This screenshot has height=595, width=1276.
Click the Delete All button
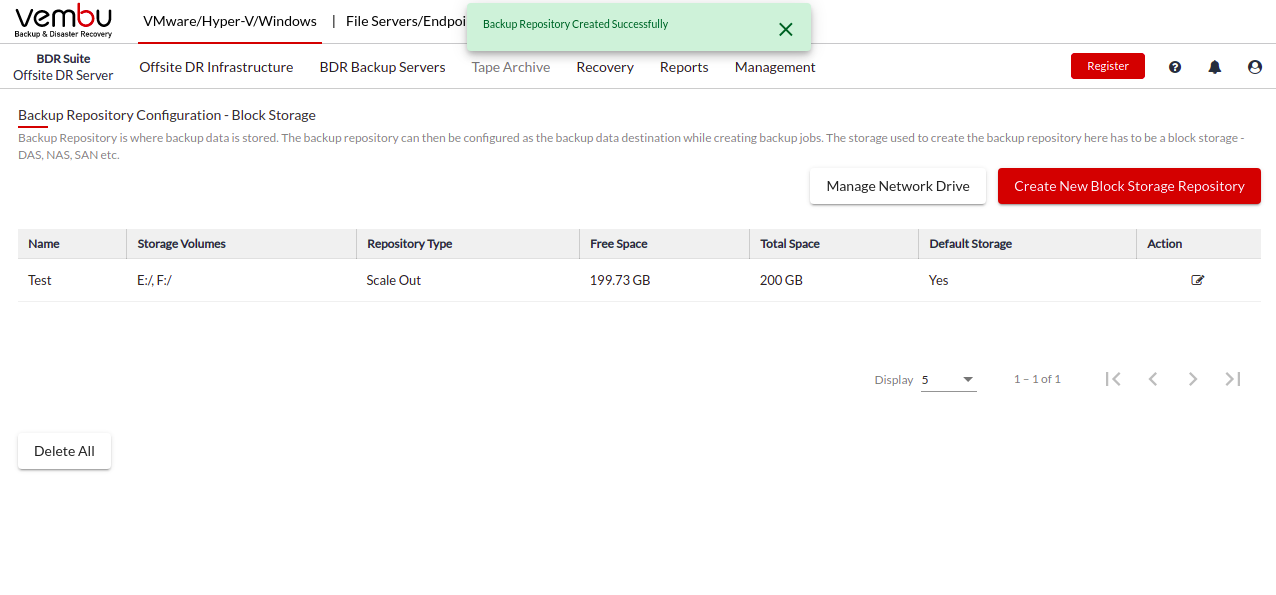(64, 451)
